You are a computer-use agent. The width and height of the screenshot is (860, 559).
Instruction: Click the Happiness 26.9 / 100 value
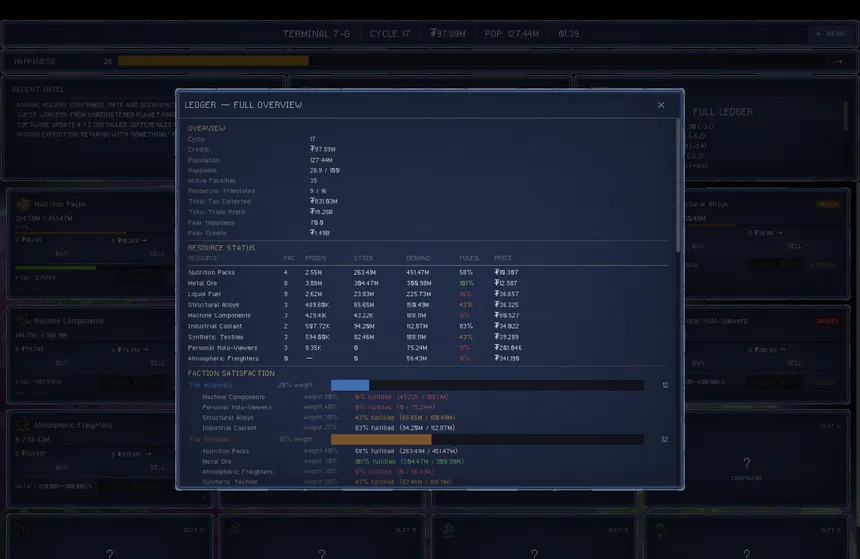tap(325, 171)
